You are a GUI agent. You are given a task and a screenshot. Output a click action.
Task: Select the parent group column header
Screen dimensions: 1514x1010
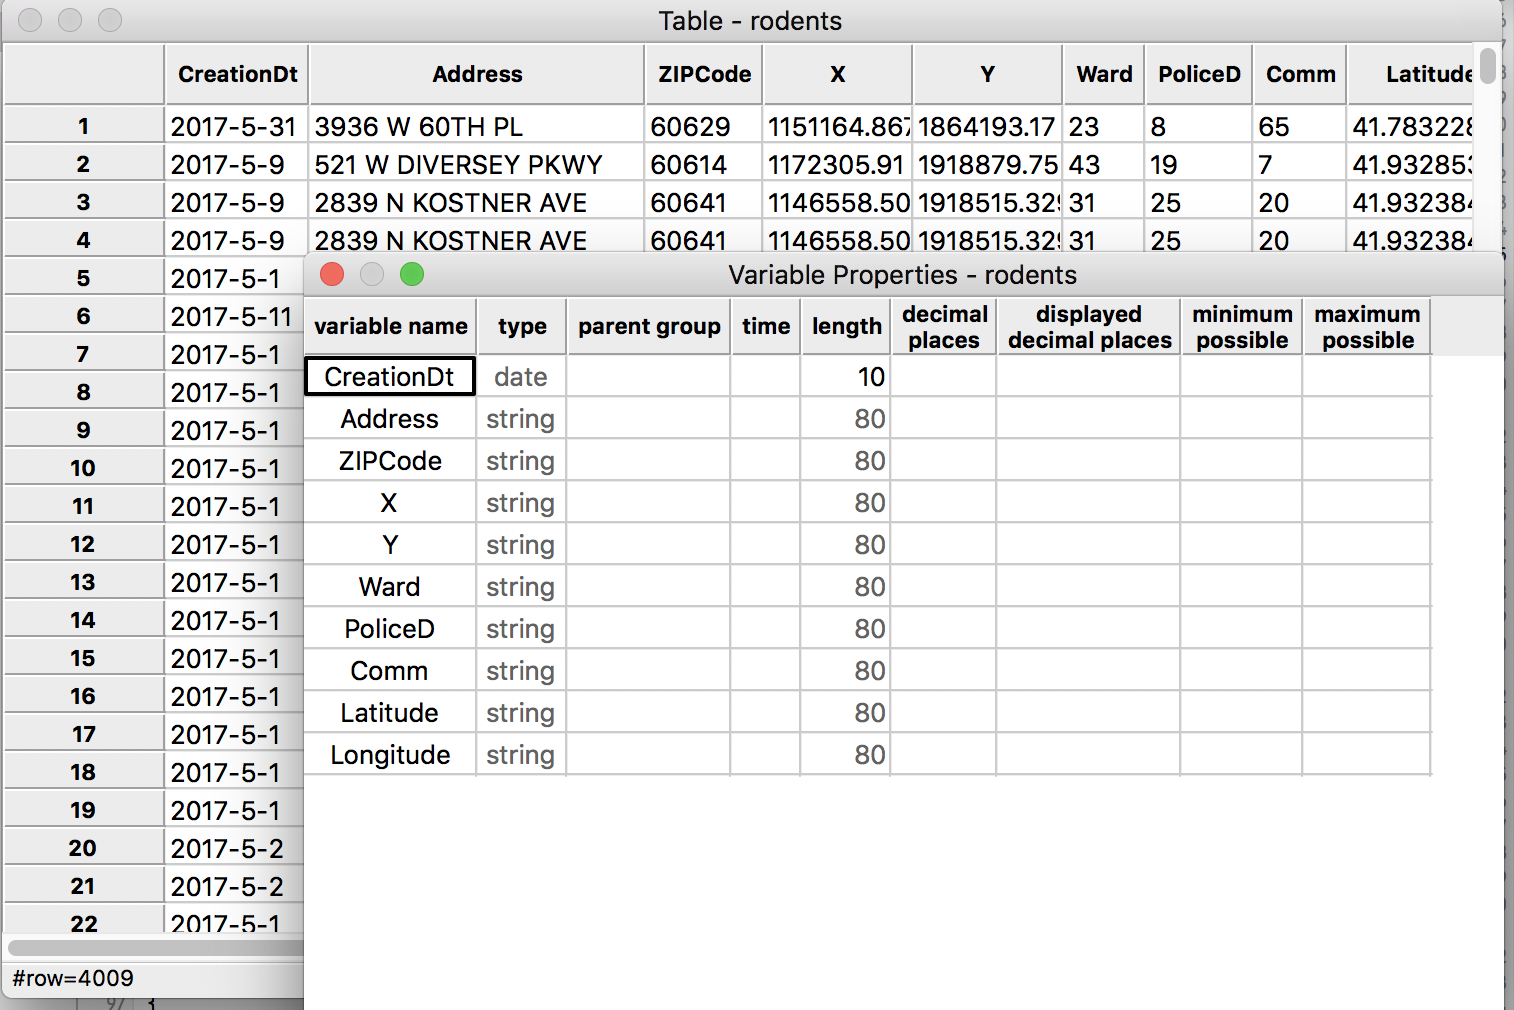coord(649,326)
